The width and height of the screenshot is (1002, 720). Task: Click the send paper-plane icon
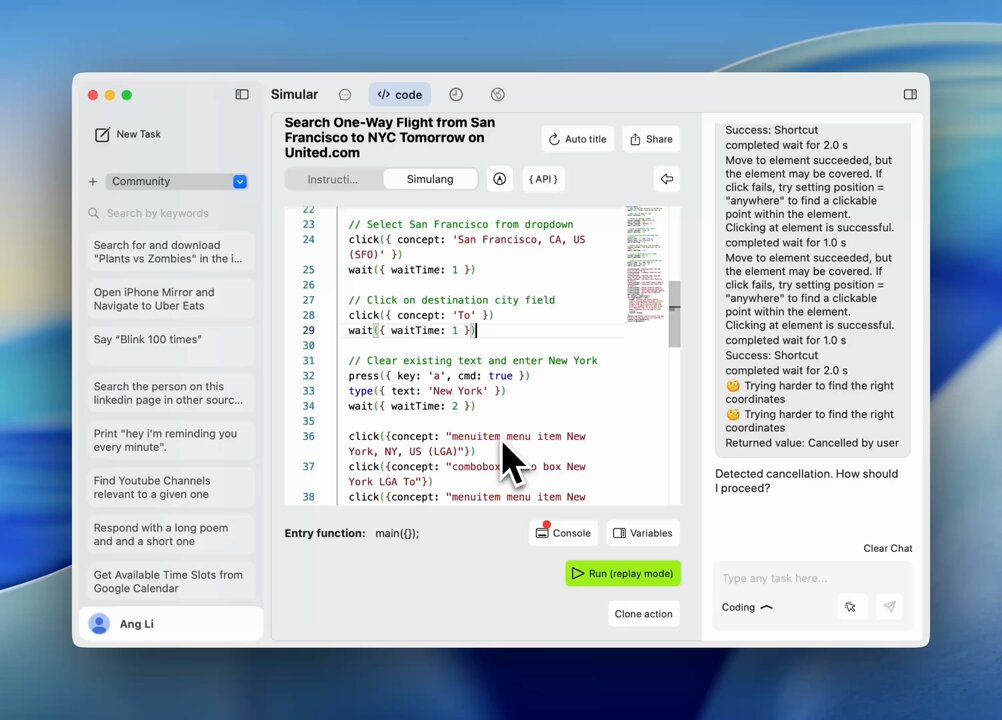[889, 607]
